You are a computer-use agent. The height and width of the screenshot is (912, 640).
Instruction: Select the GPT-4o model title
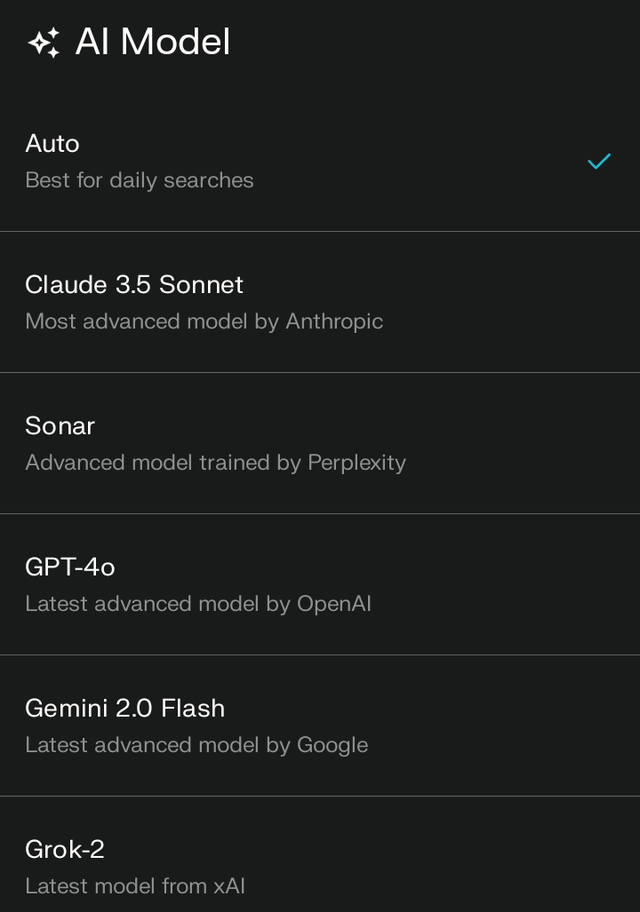click(70, 567)
